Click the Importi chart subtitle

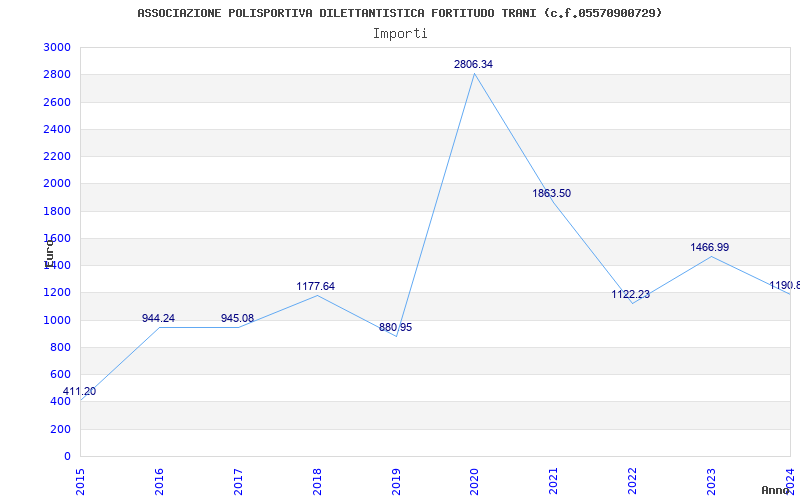point(400,34)
